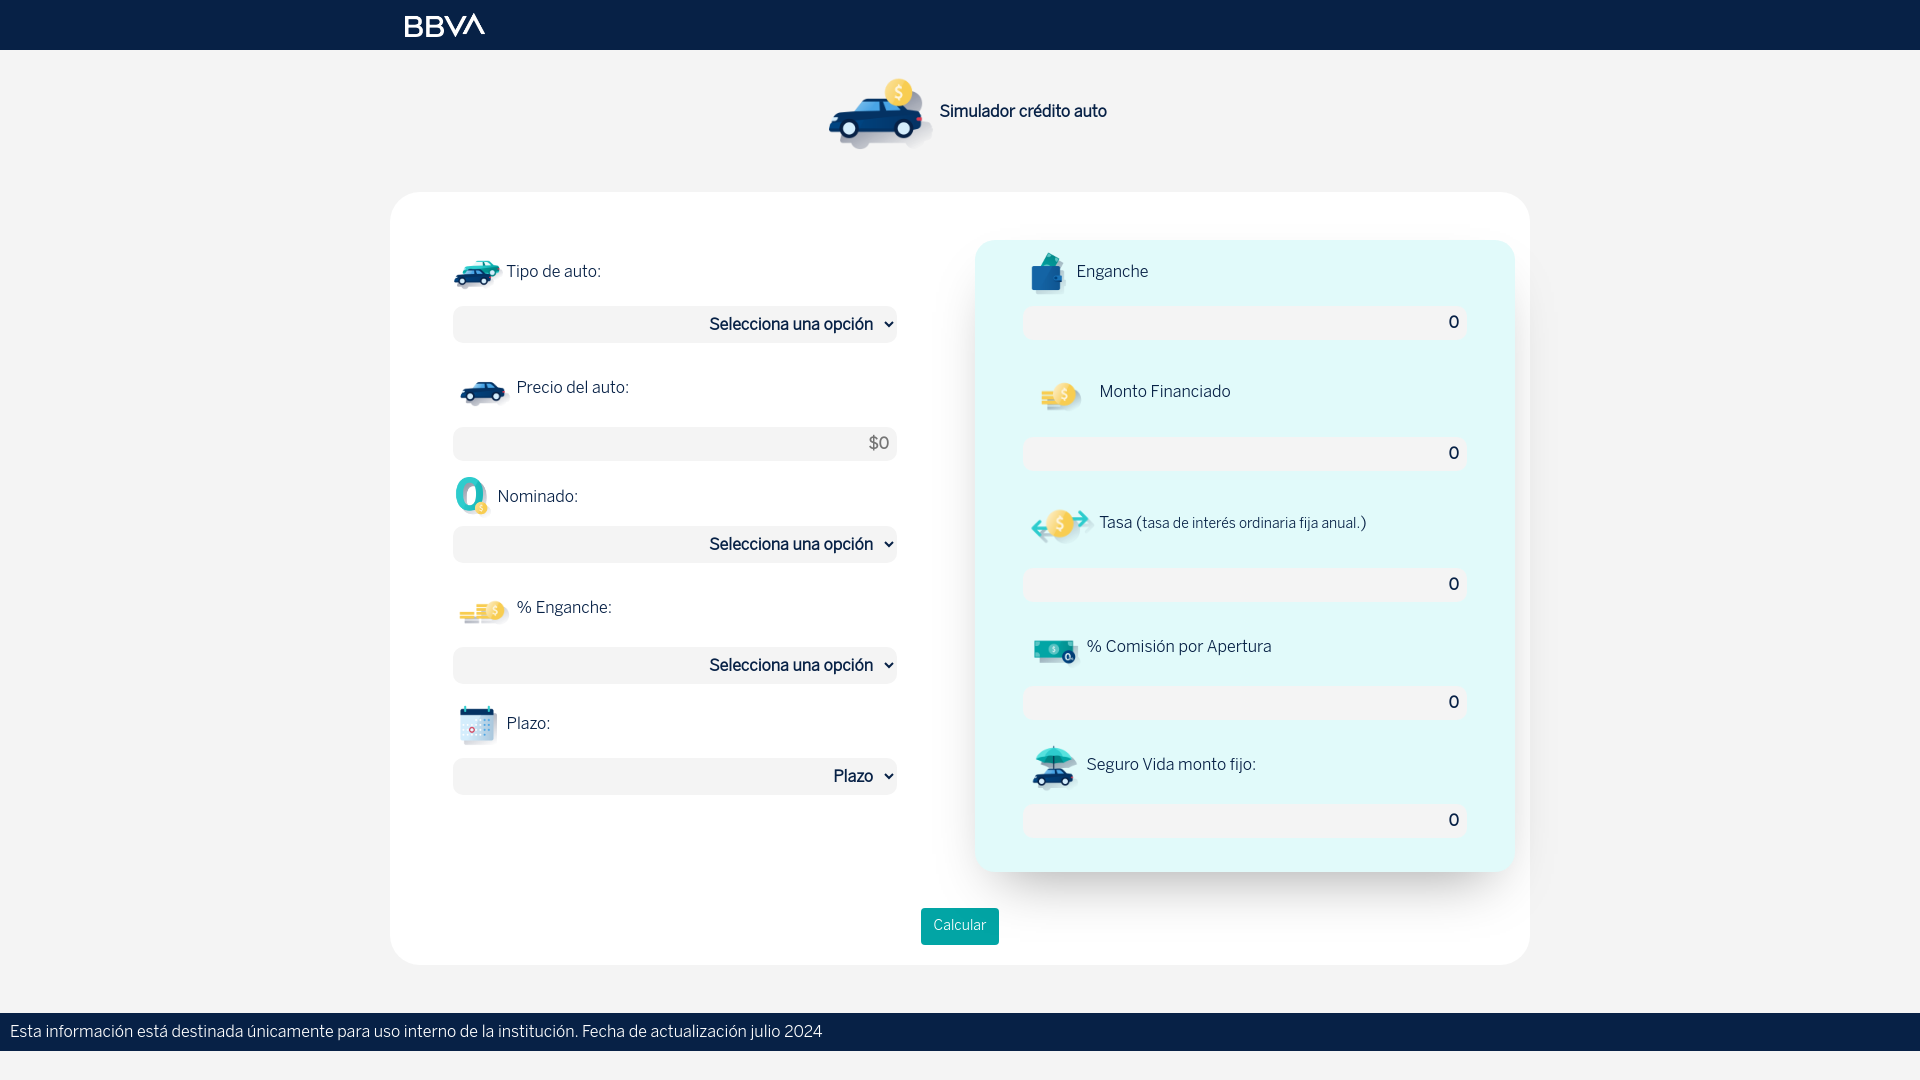This screenshot has width=1920, height=1080.
Task: Click the umbrella car Seguro Vida icon
Action: (1054, 767)
